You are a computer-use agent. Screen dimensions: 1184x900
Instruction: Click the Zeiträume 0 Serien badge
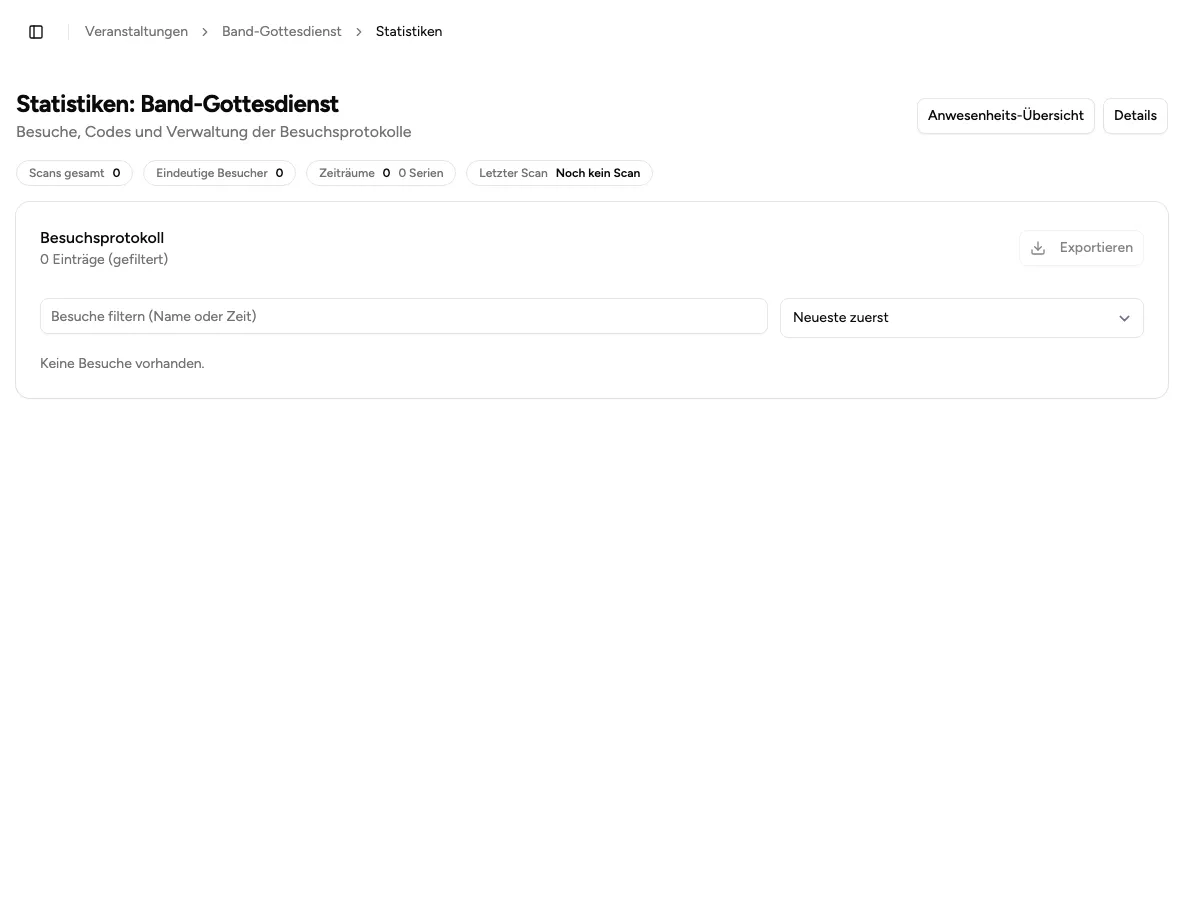click(x=381, y=173)
